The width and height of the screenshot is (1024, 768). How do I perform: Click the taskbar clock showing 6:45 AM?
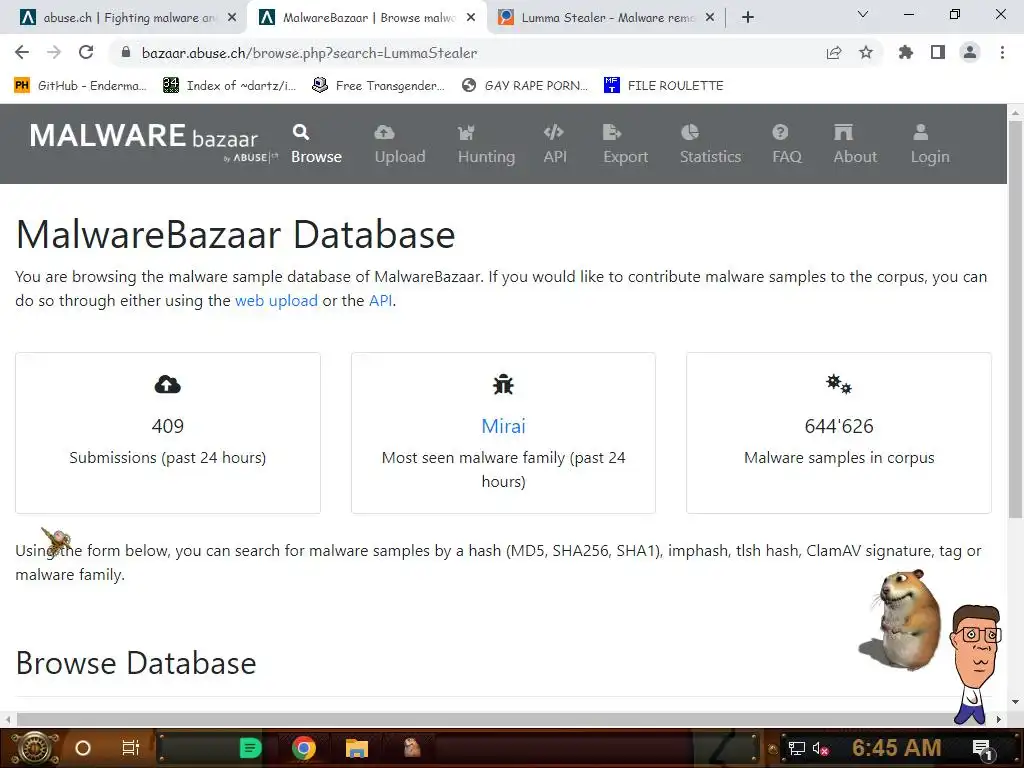coord(897,748)
